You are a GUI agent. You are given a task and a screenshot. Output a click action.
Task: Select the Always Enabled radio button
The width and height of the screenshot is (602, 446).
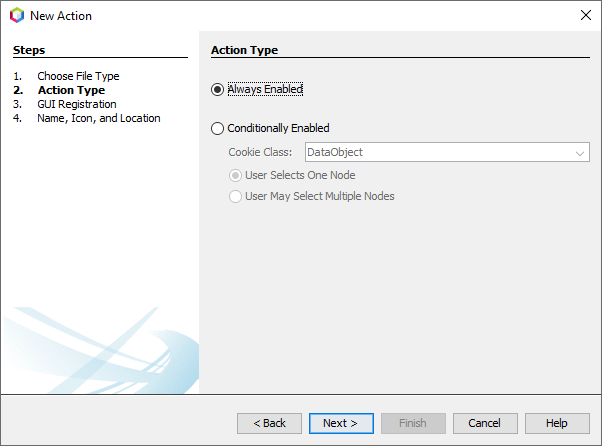point(218,89)
